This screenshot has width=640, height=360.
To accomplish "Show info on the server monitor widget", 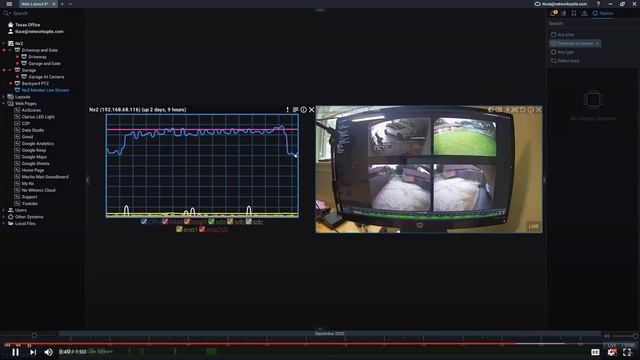I will 303,110.
